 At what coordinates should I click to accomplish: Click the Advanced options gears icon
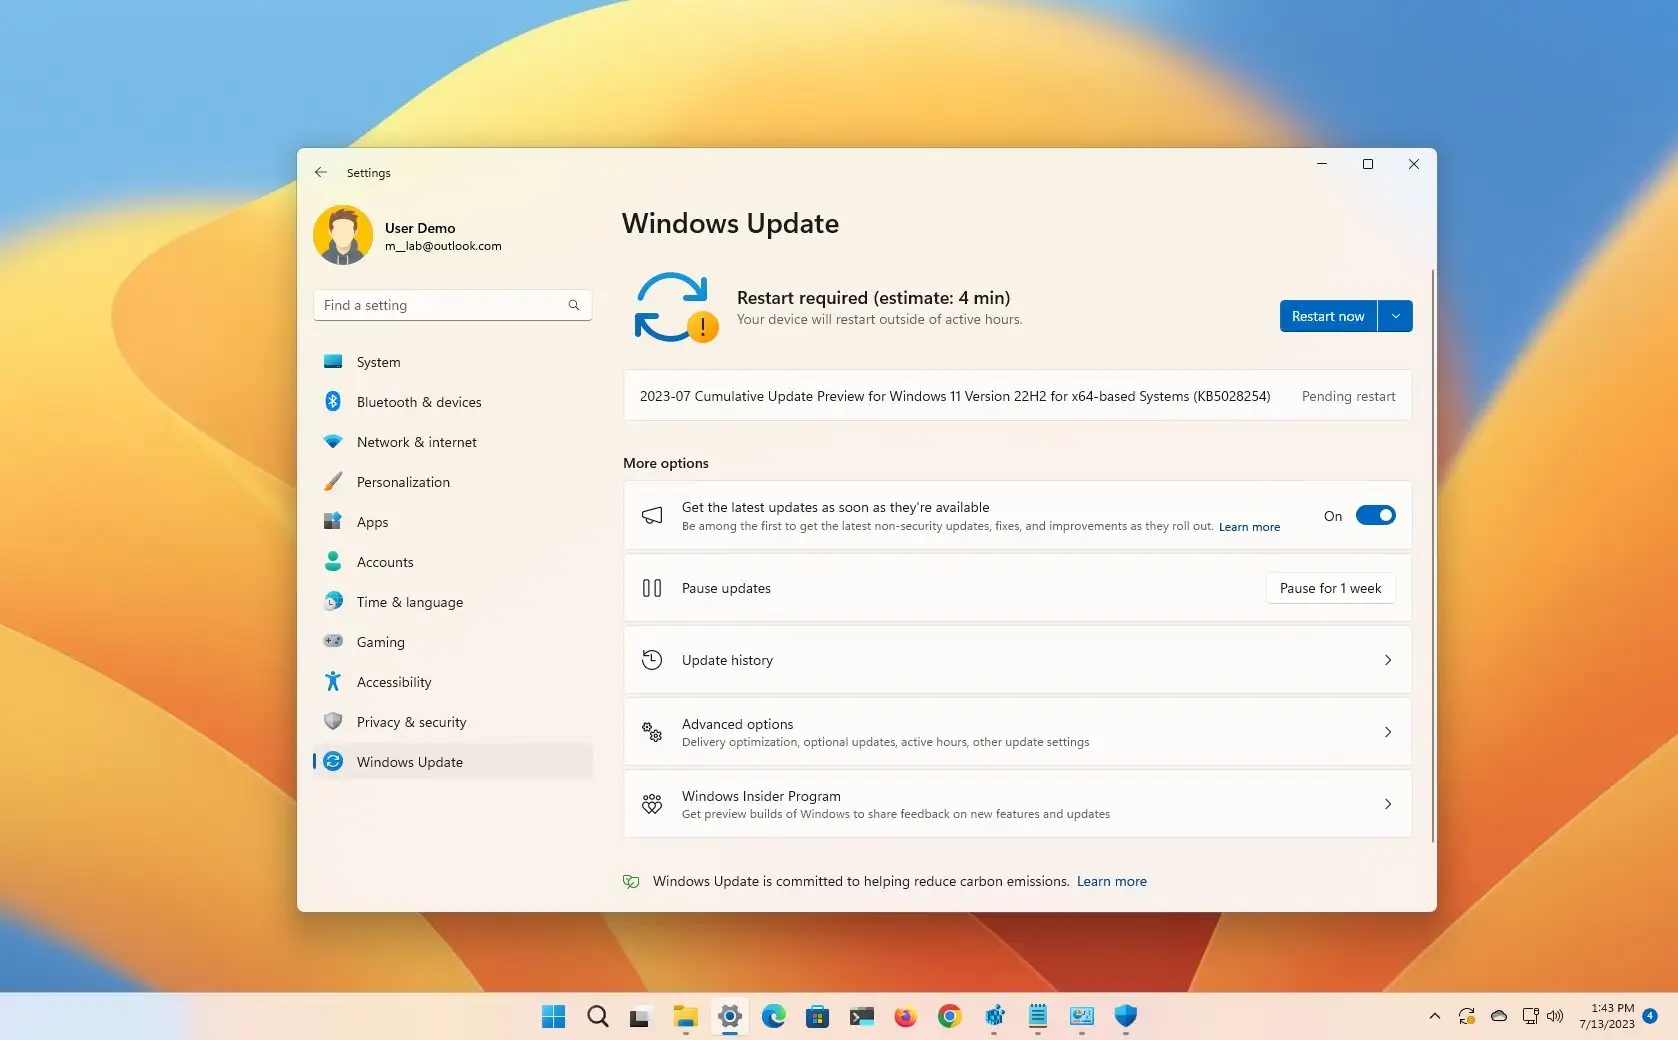coord(652,732)
